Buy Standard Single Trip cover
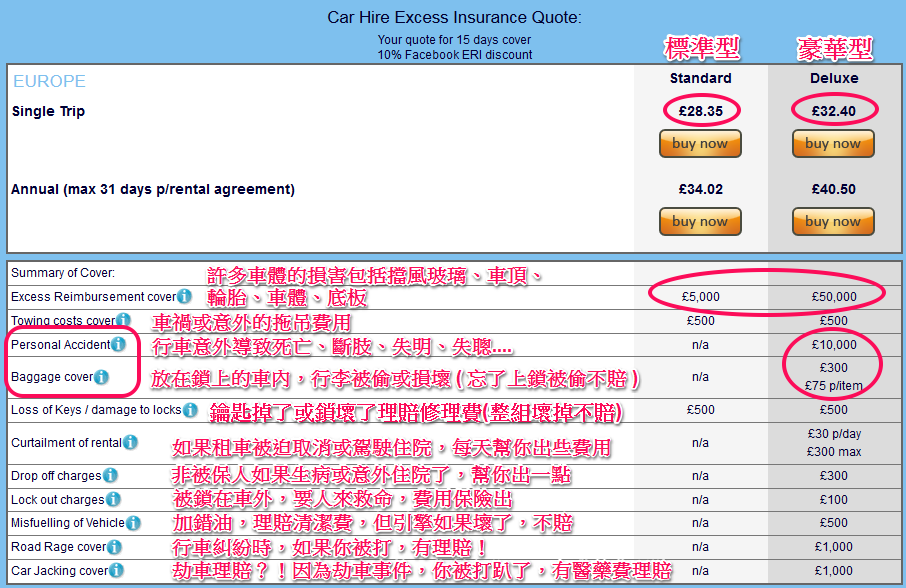 [x=700, y=144]
